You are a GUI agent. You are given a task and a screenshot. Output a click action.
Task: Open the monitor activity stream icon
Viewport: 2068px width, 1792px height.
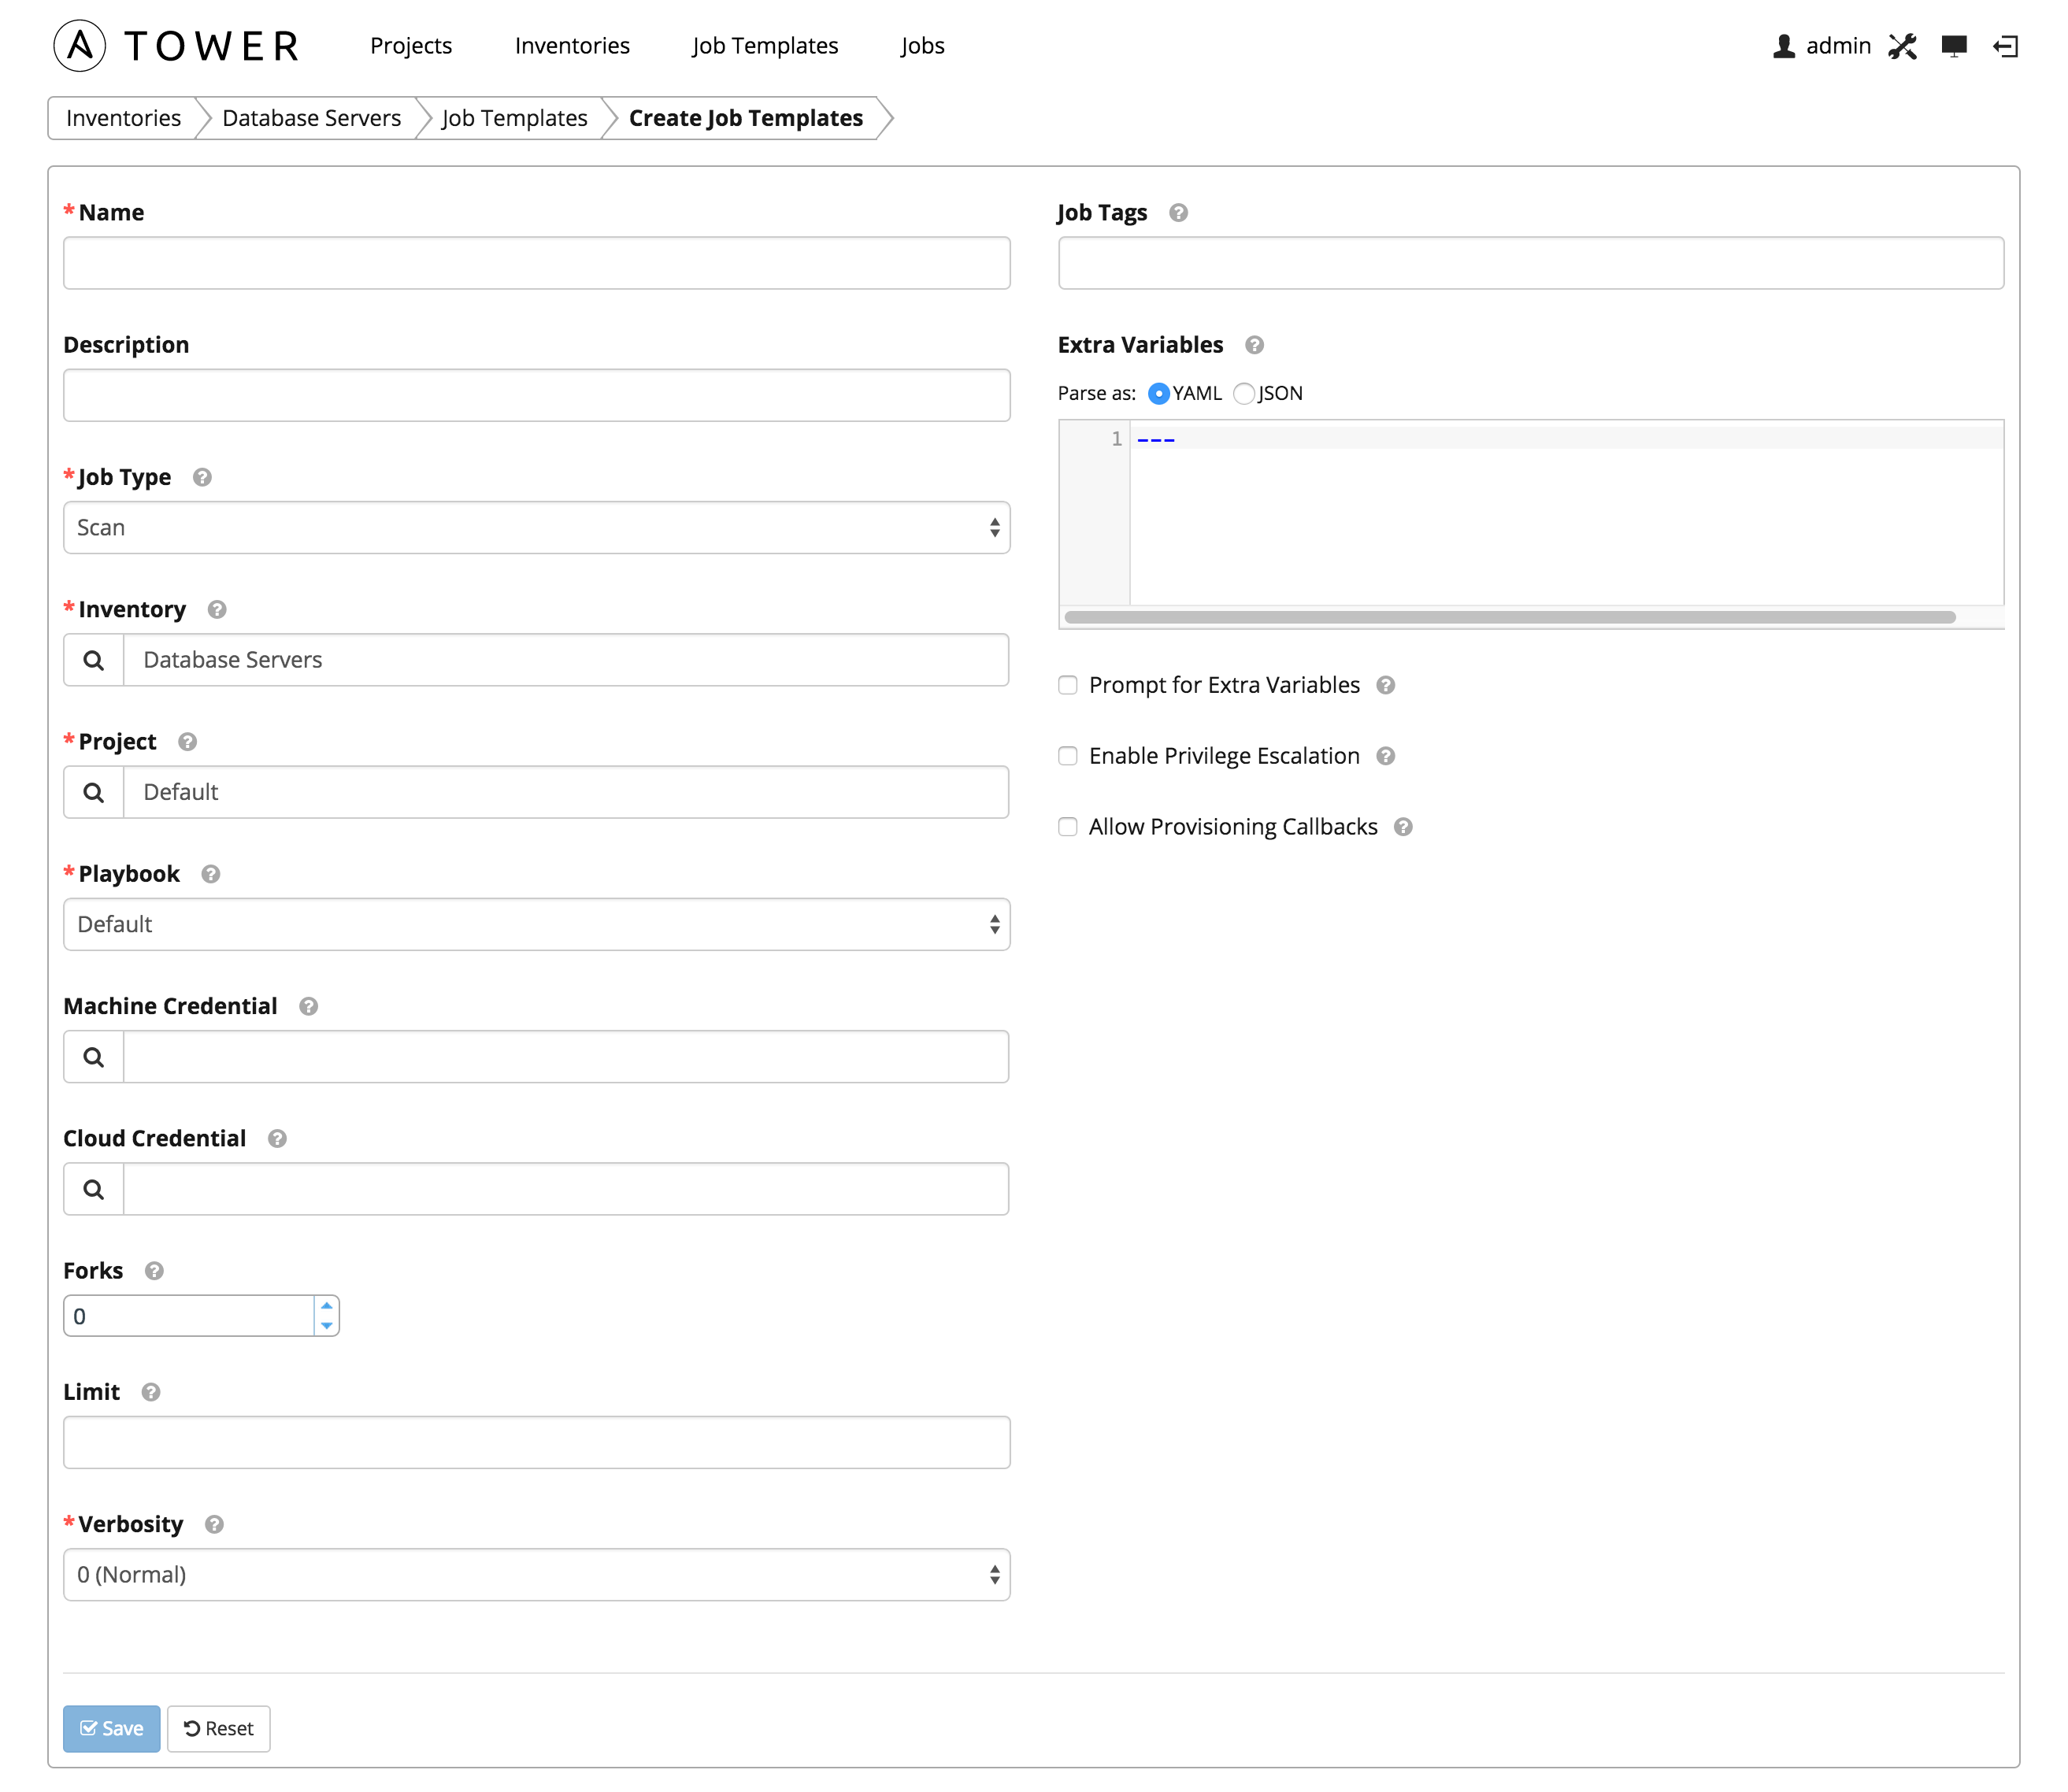(1954, 46)
